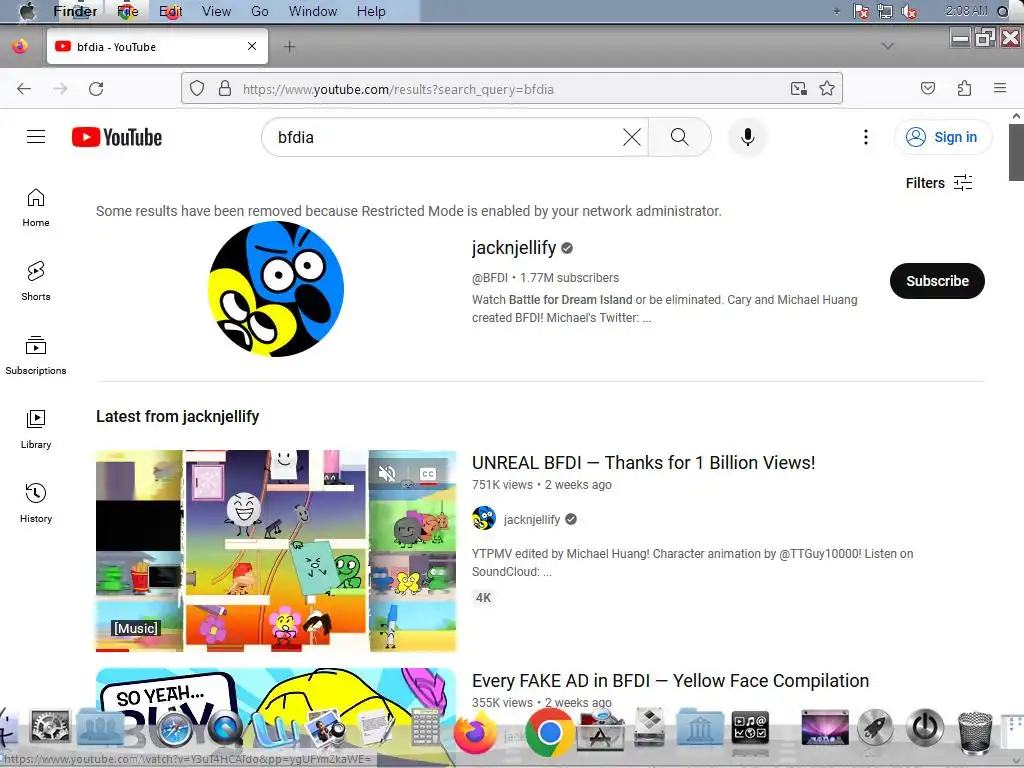Image resolution: width=1024 pixels, height=768 pixels.
Task: Go back with the browser back arrow
Action: point(24,89)
